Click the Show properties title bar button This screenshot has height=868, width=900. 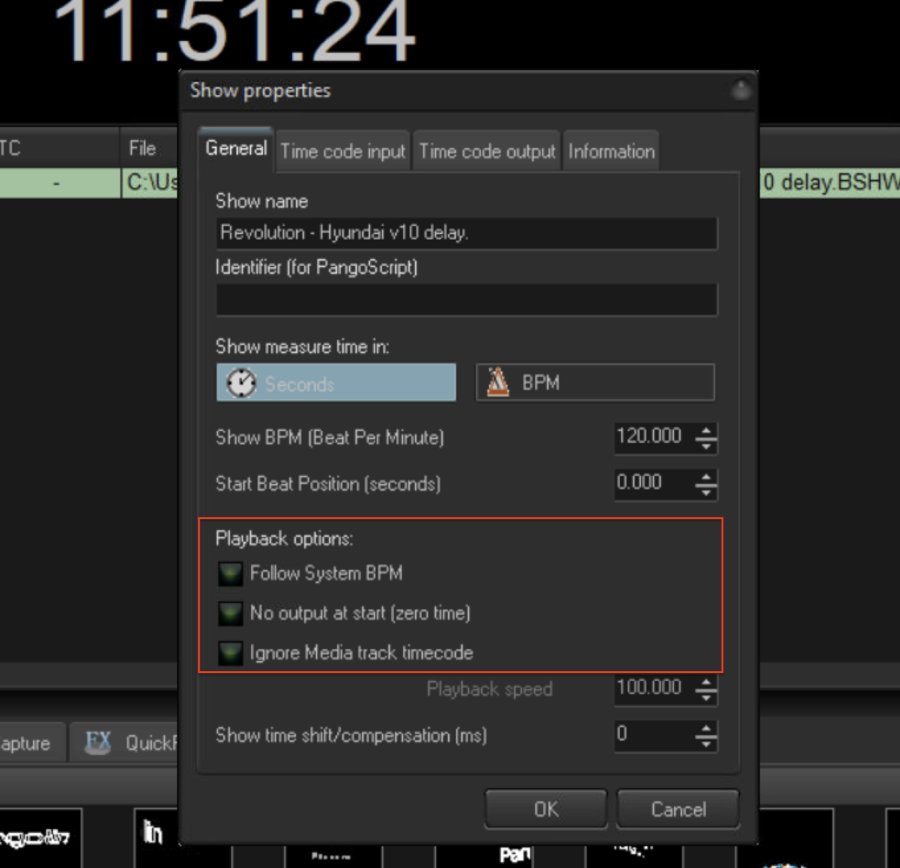[x=740, y=91]
